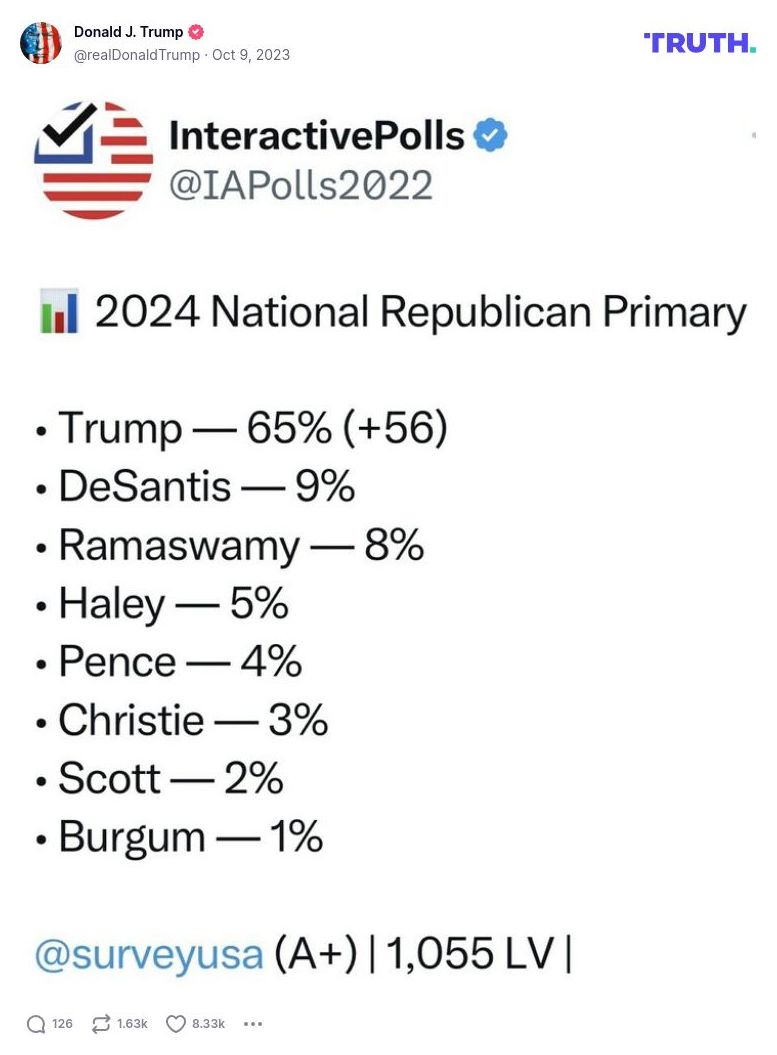Toggle the ReTruth state of the post
Screen dimensions: 777x1055
[99, 1024]
